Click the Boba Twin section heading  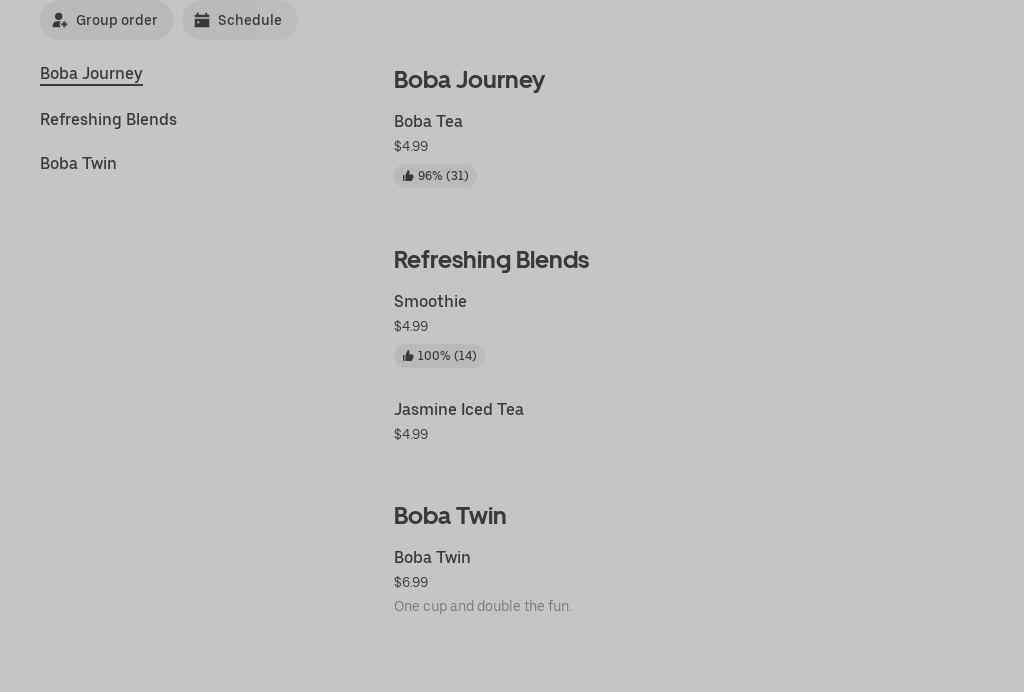(x=450, y=516)
